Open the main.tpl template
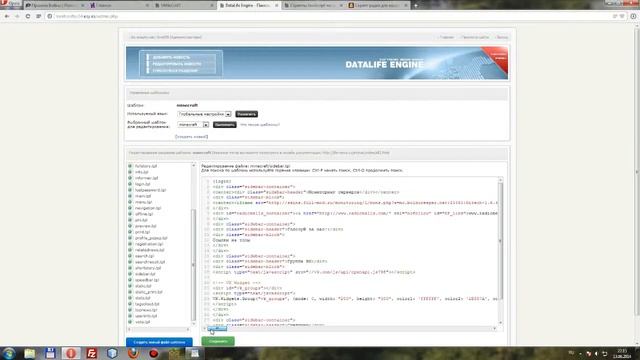The image size is (640, 360). [x=142, y=196]
